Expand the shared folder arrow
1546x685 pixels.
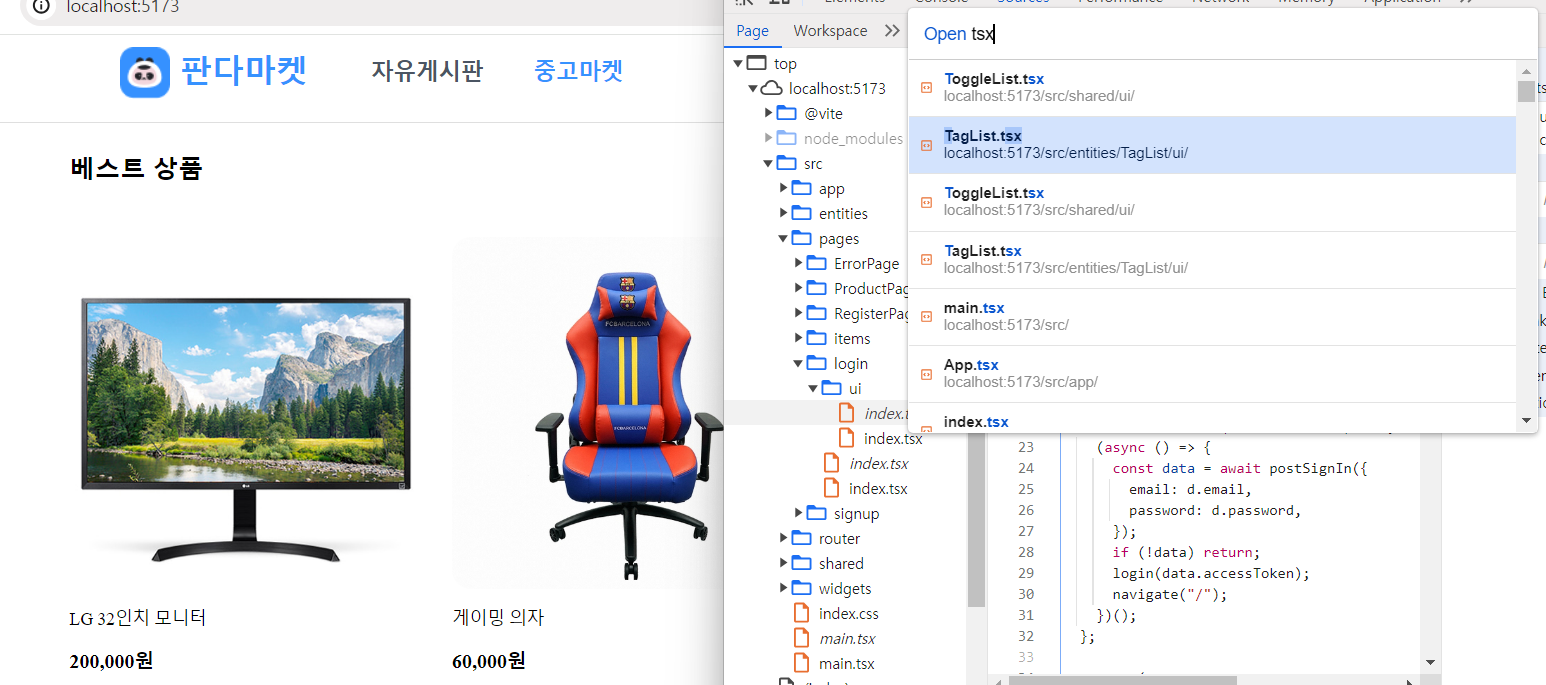click(x=784, y=563)
